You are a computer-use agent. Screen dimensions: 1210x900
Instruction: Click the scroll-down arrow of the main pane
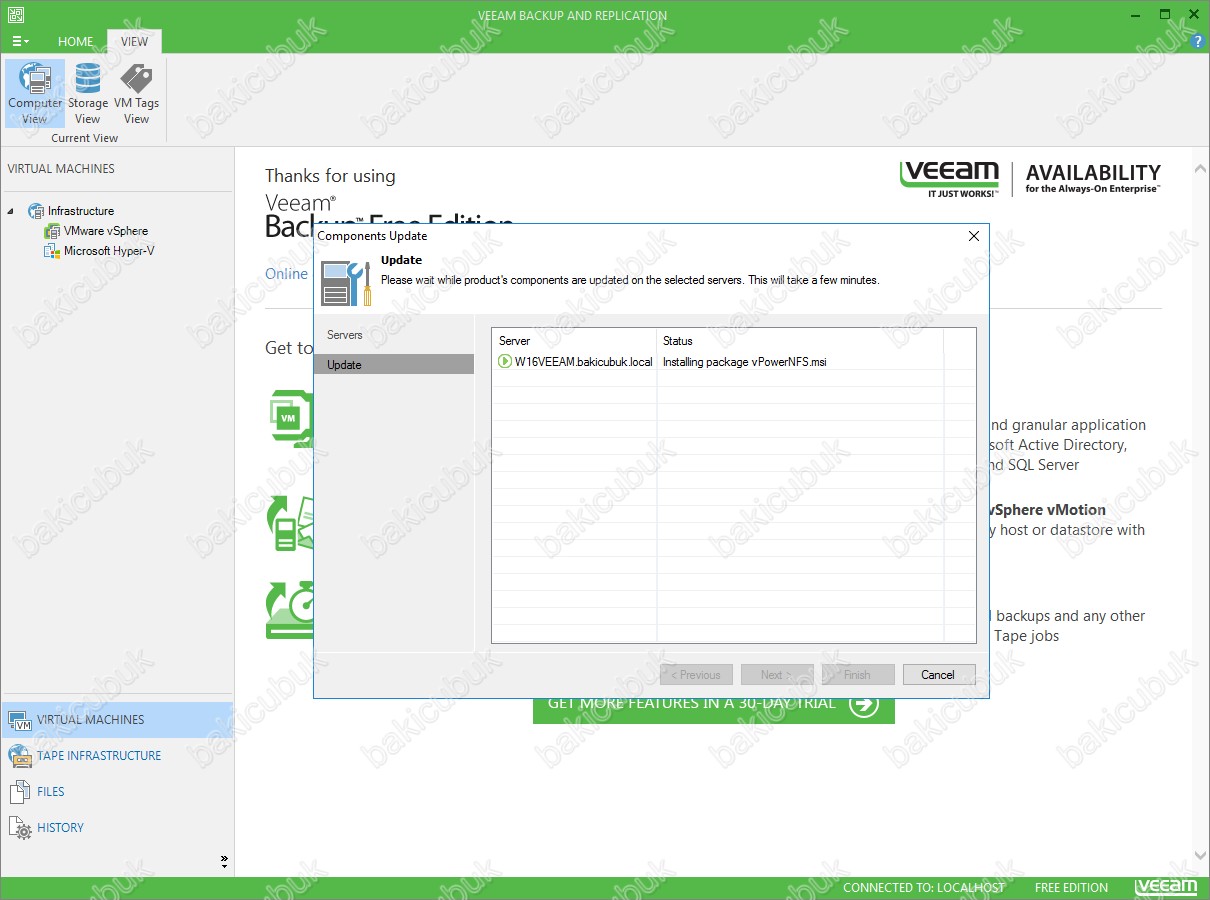(1200, 856)
